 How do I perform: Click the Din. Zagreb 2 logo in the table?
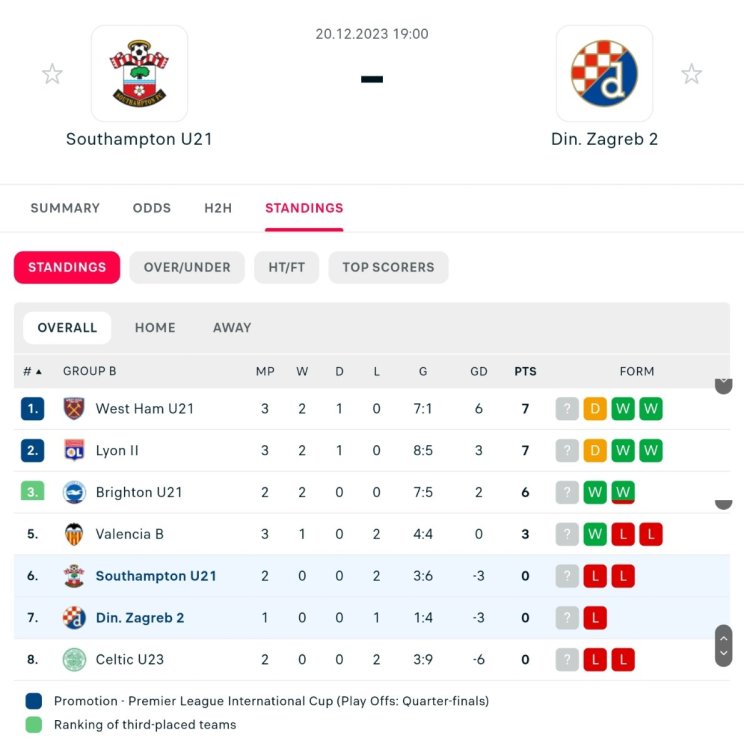[x=74, y=618]
